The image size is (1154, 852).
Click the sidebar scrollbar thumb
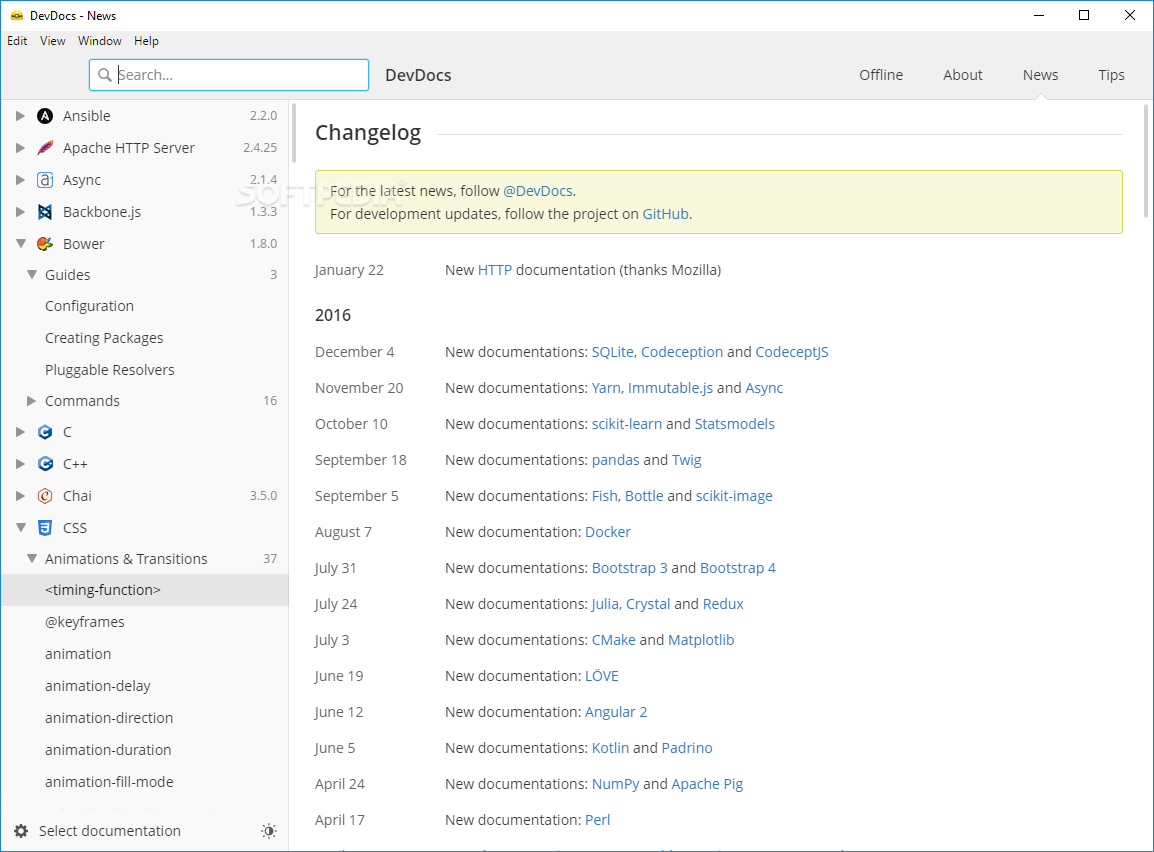point(294,133)
